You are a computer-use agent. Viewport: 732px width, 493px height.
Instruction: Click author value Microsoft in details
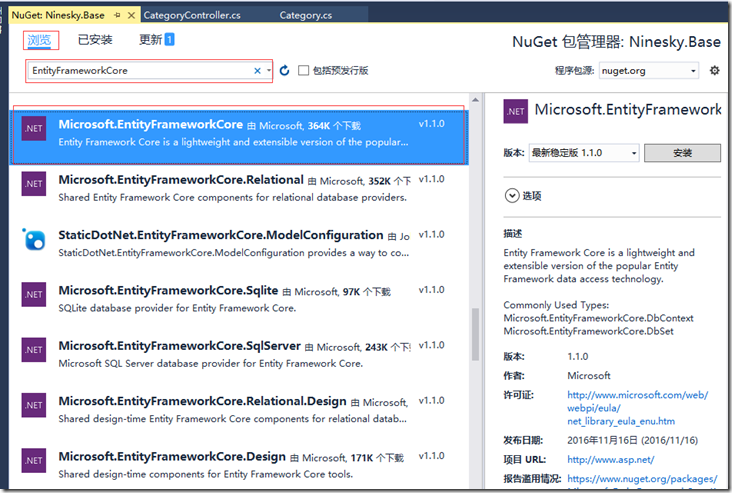tap(589, 375)
